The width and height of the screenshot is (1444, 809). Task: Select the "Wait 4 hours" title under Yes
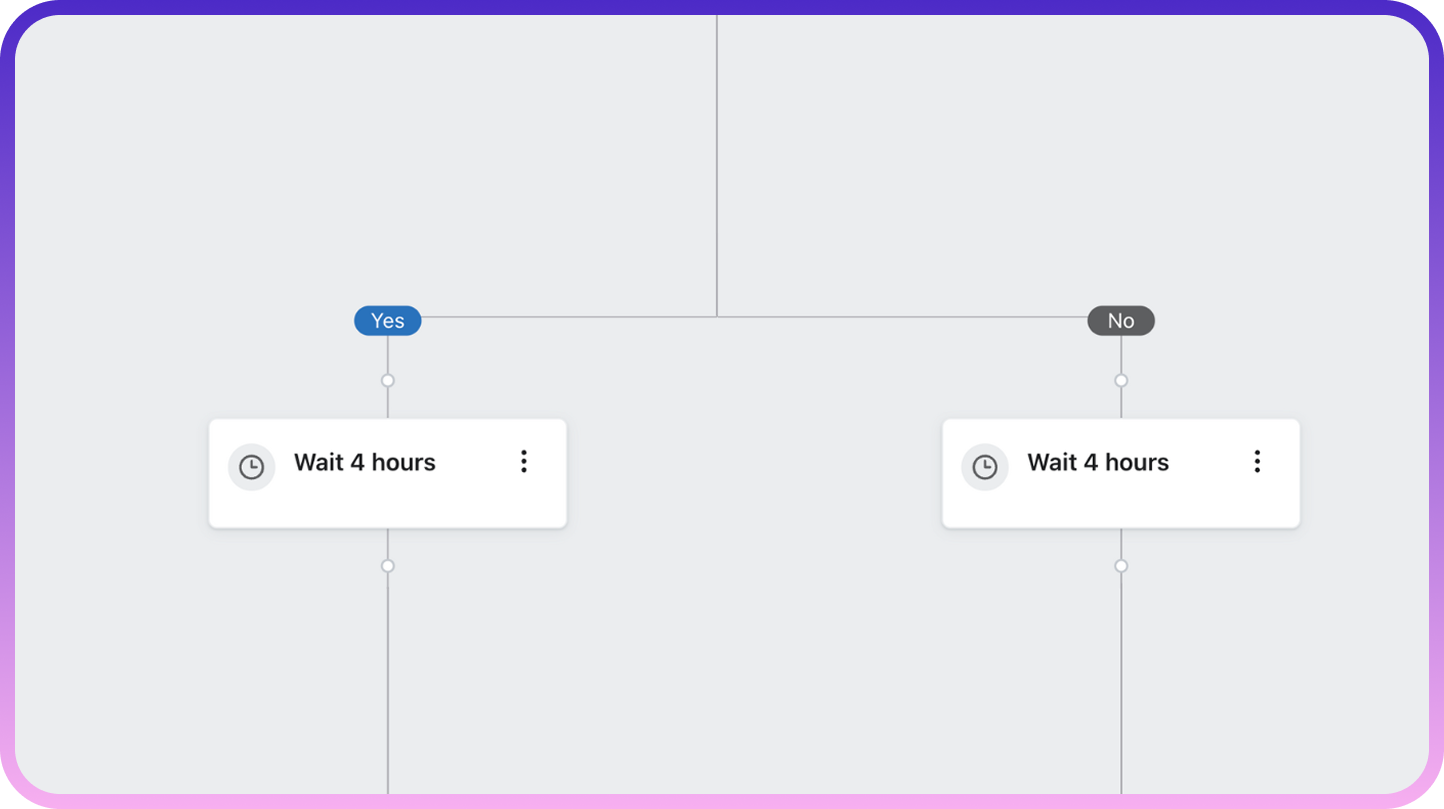pos(365,462)
